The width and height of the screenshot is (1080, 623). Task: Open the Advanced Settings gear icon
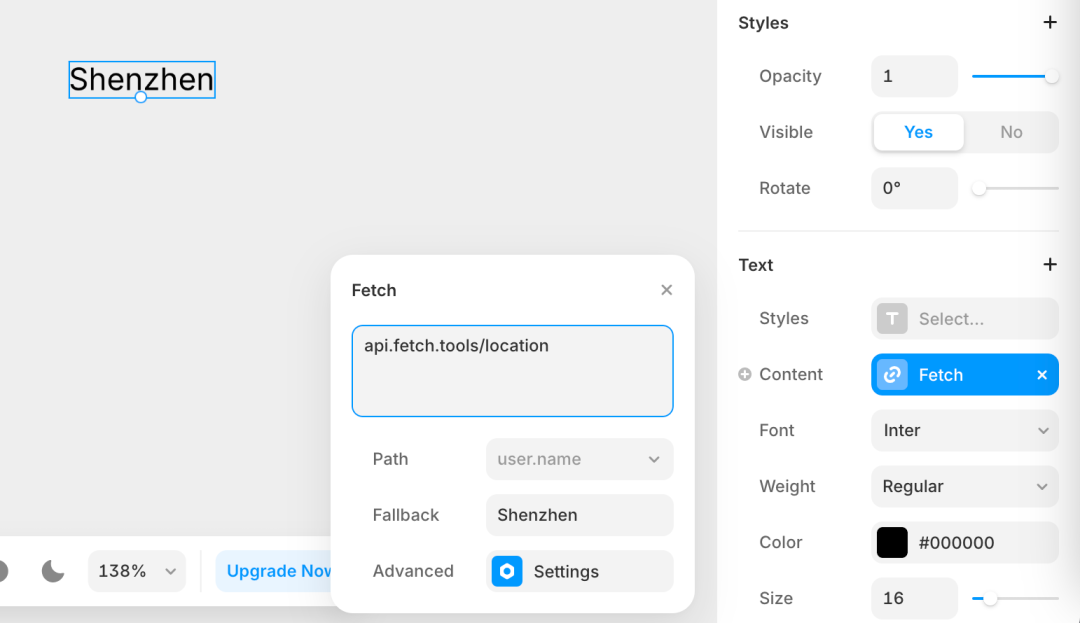(x=507, y=571)
